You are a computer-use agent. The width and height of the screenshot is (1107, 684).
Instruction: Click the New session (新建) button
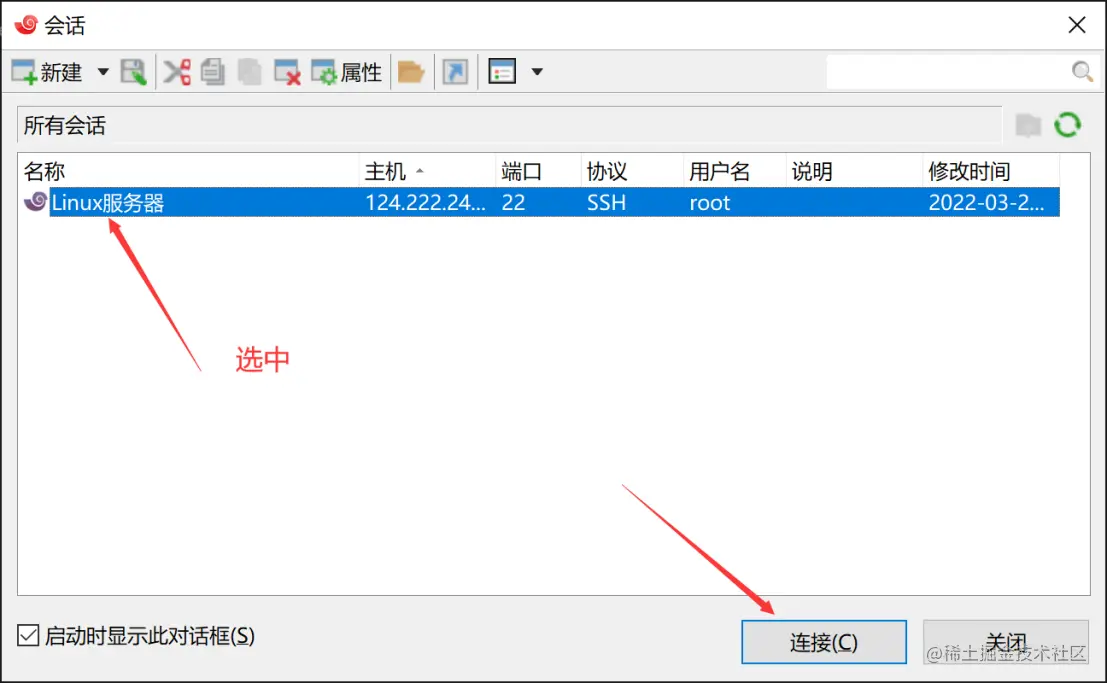pyautogui.click(x=47, y=72)
